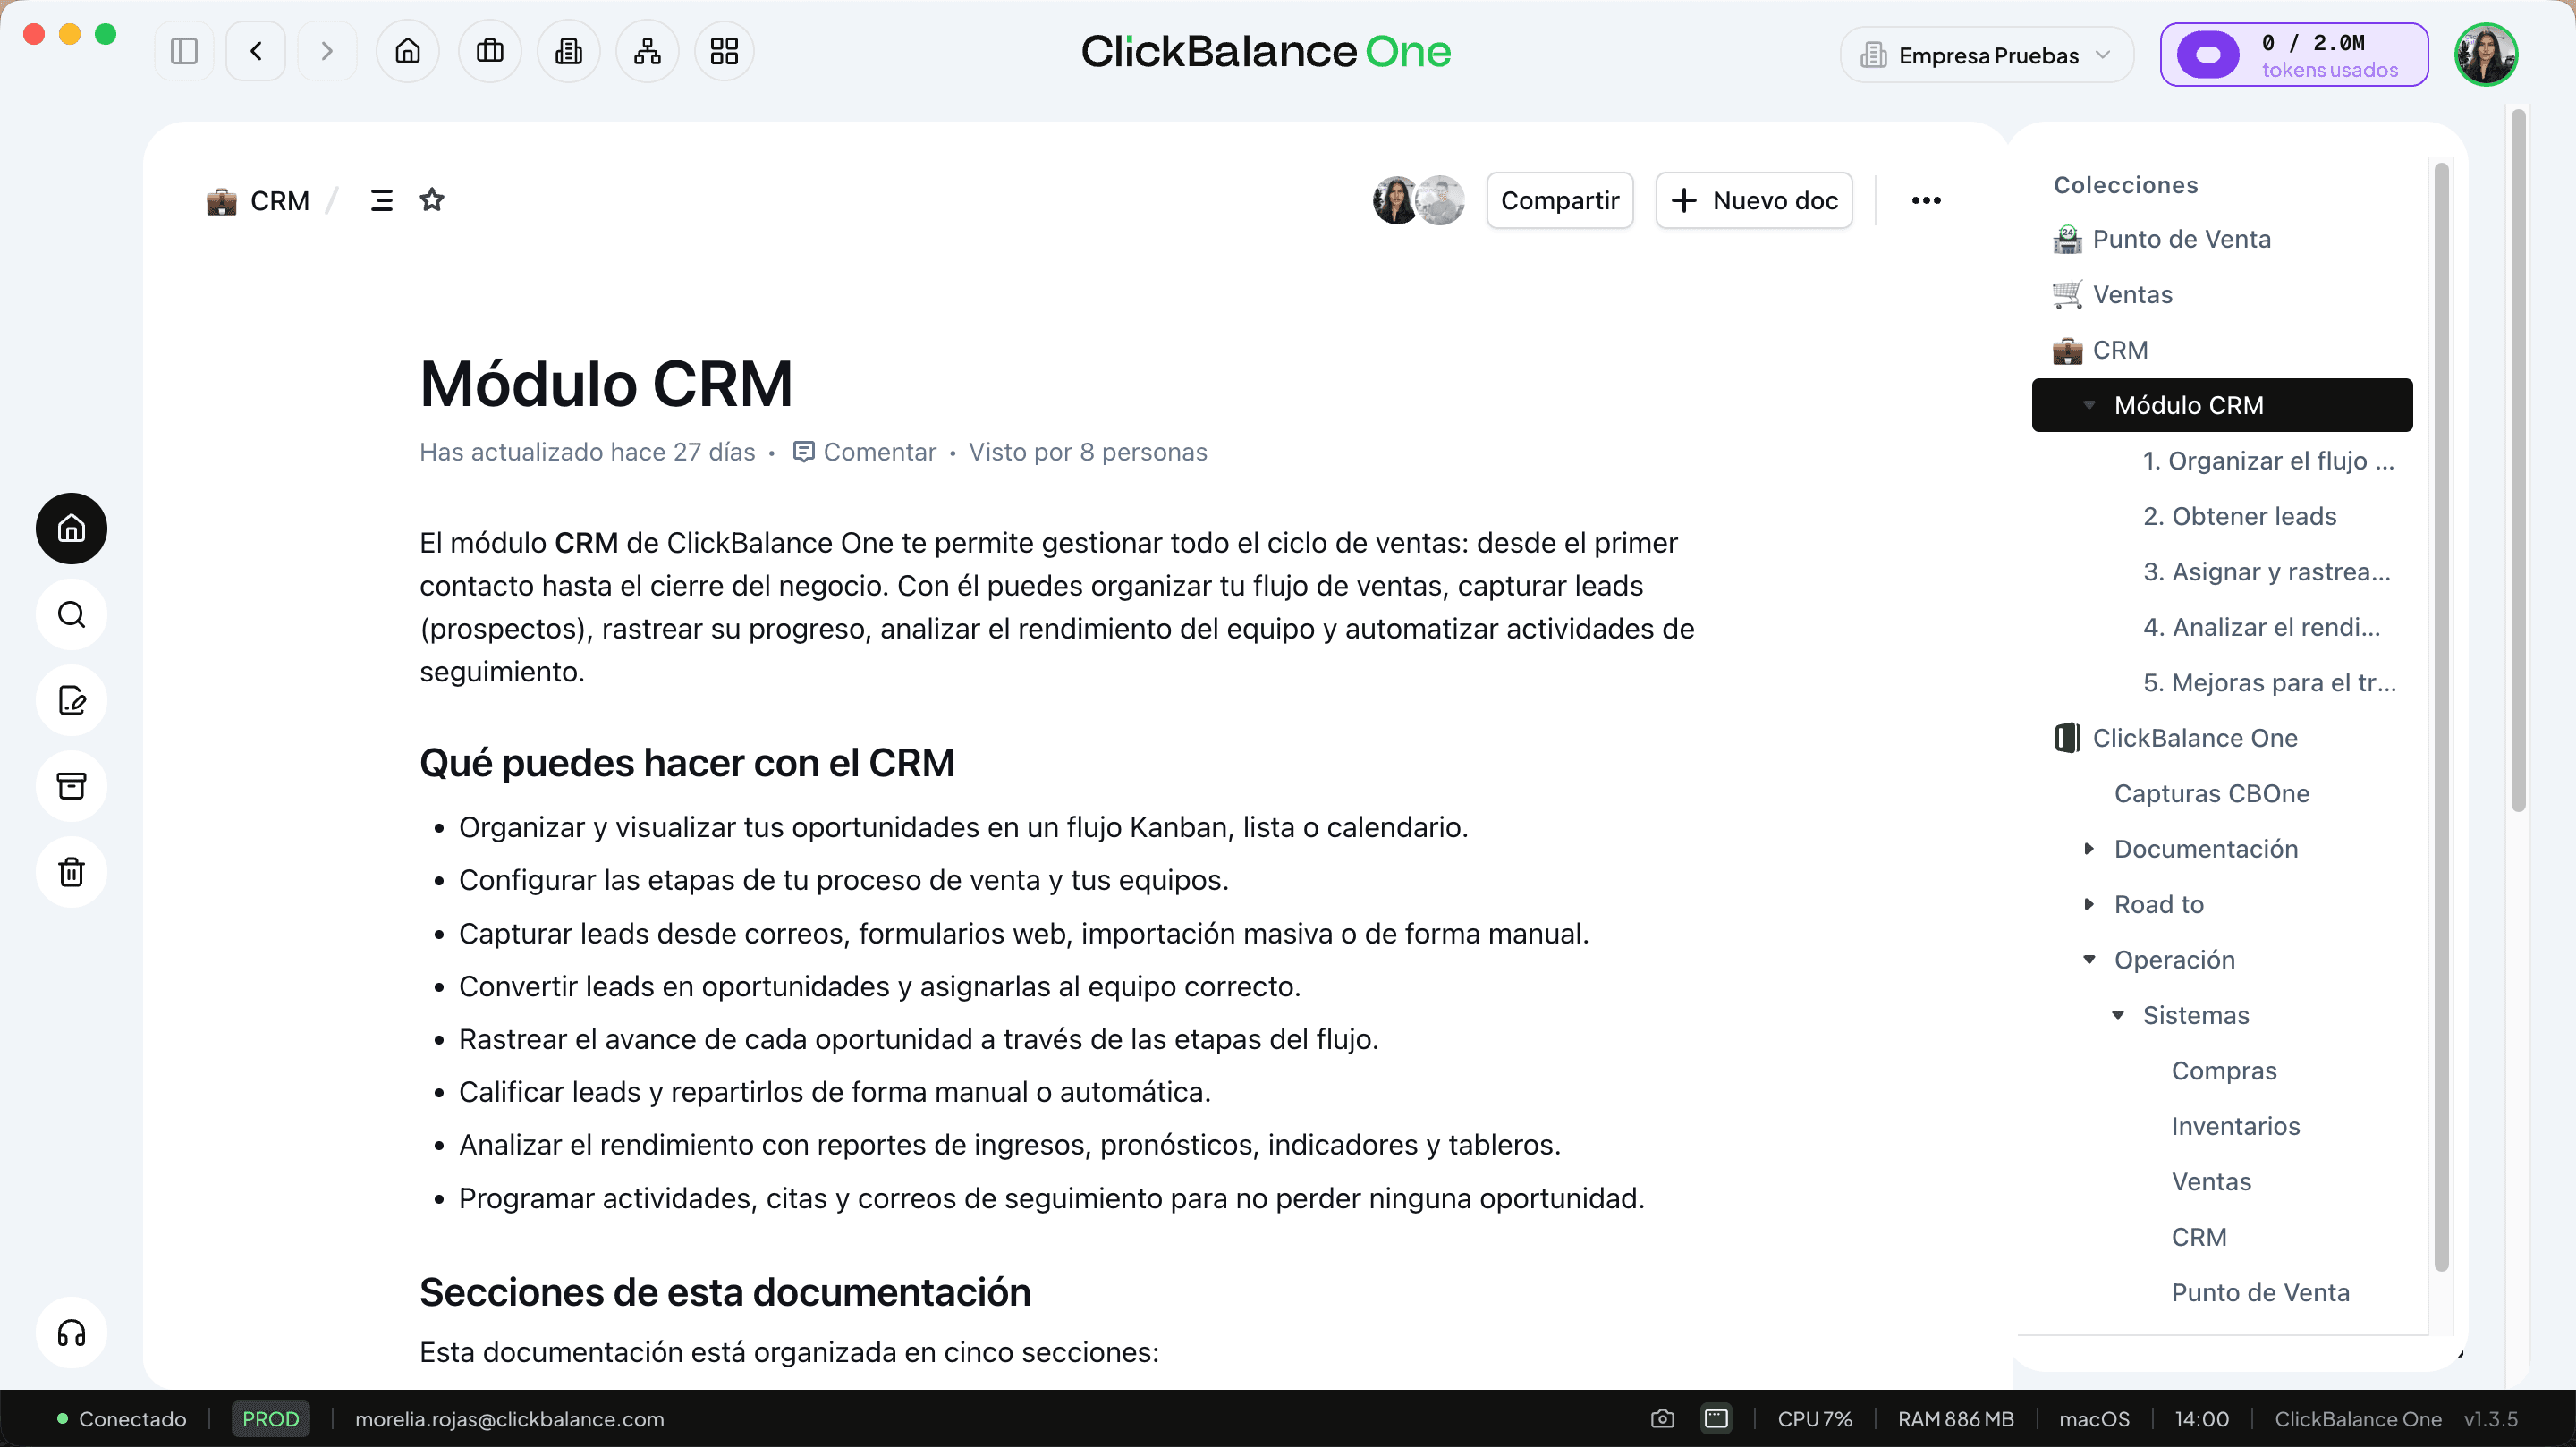2576x1447 pixels.
Task: Go forward with the right arrow button
Action: (327, 51)
